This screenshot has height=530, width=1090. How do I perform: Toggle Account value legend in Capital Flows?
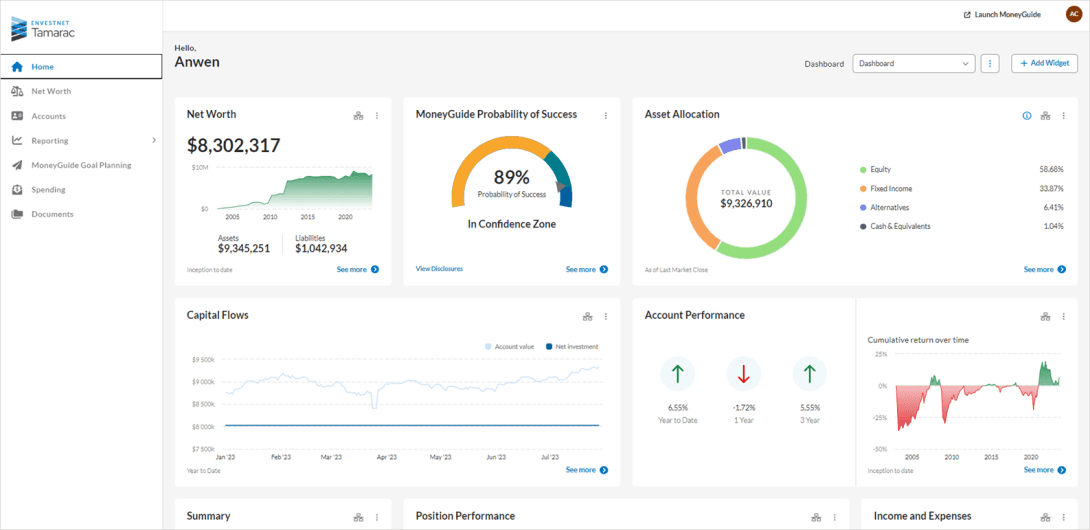pyautogui.click(x=509, y=347)
